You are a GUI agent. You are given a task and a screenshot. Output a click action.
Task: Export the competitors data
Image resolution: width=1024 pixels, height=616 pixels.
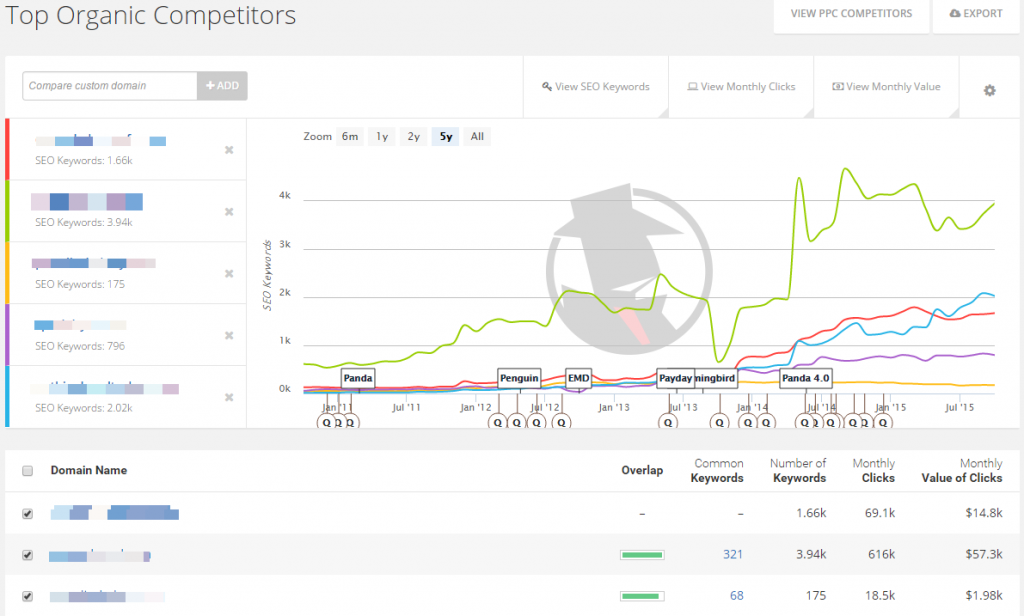(975, 14)
